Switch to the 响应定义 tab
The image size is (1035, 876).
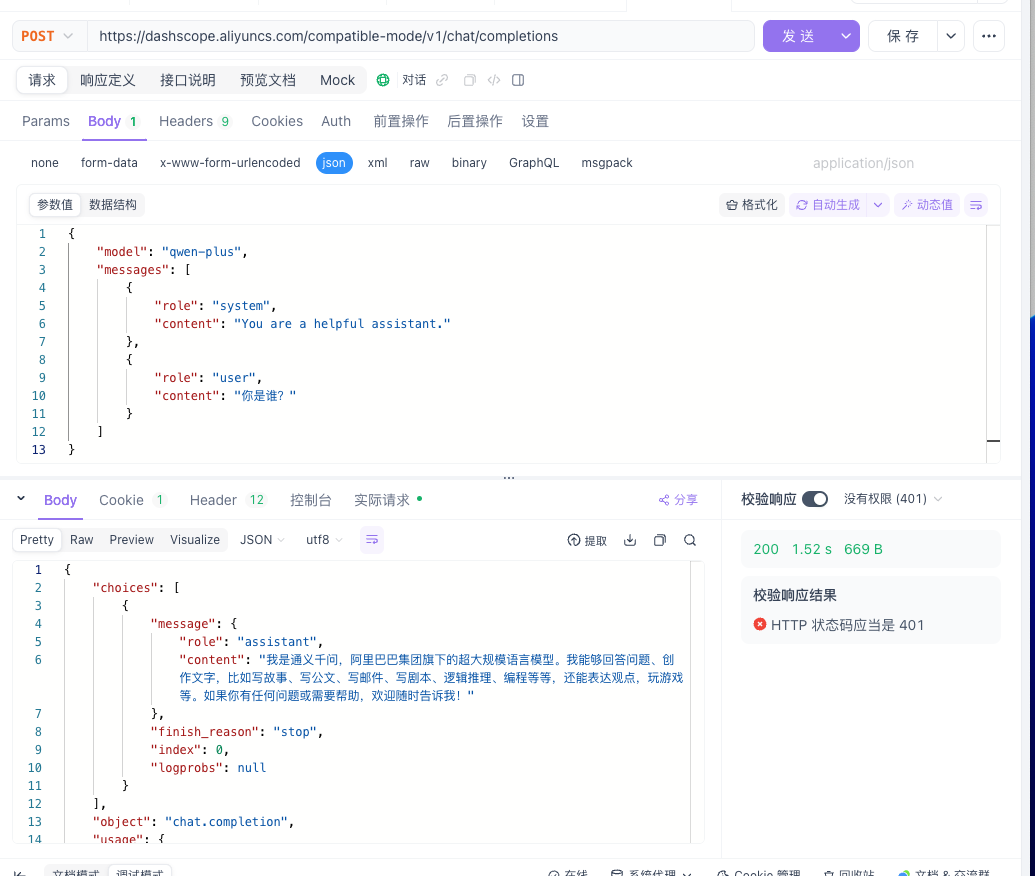[108, 80]
